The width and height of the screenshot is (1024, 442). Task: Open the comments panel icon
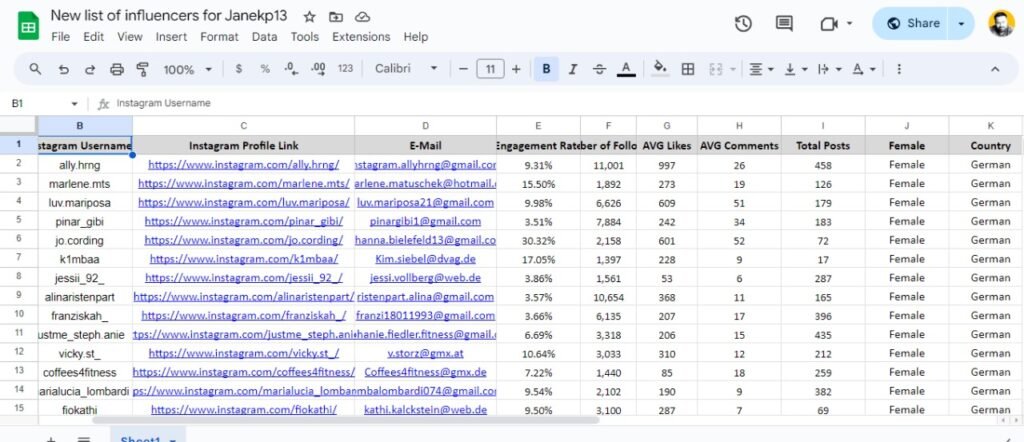(x=784, y=24)
